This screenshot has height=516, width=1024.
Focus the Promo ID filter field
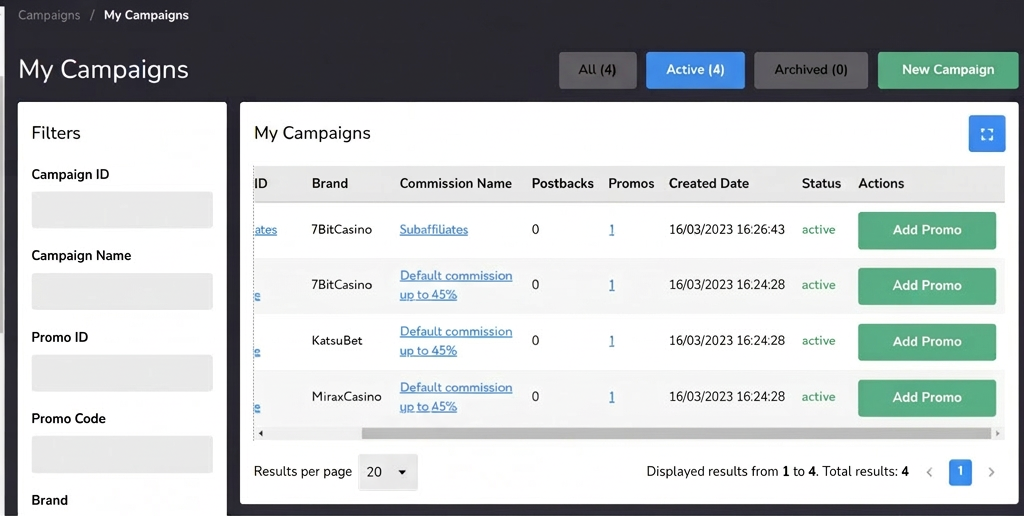click(x=122, y=373)
